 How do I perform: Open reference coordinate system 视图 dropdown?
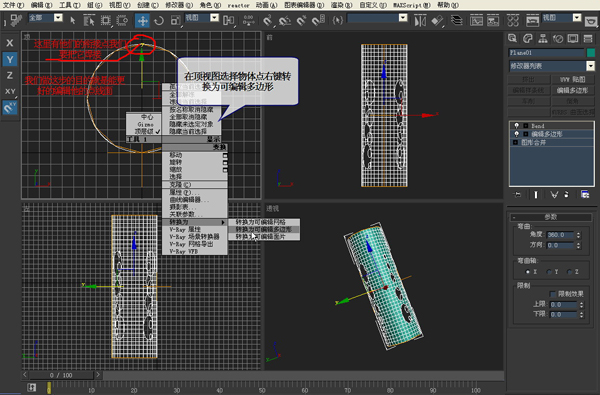click(x=215, y=18)
